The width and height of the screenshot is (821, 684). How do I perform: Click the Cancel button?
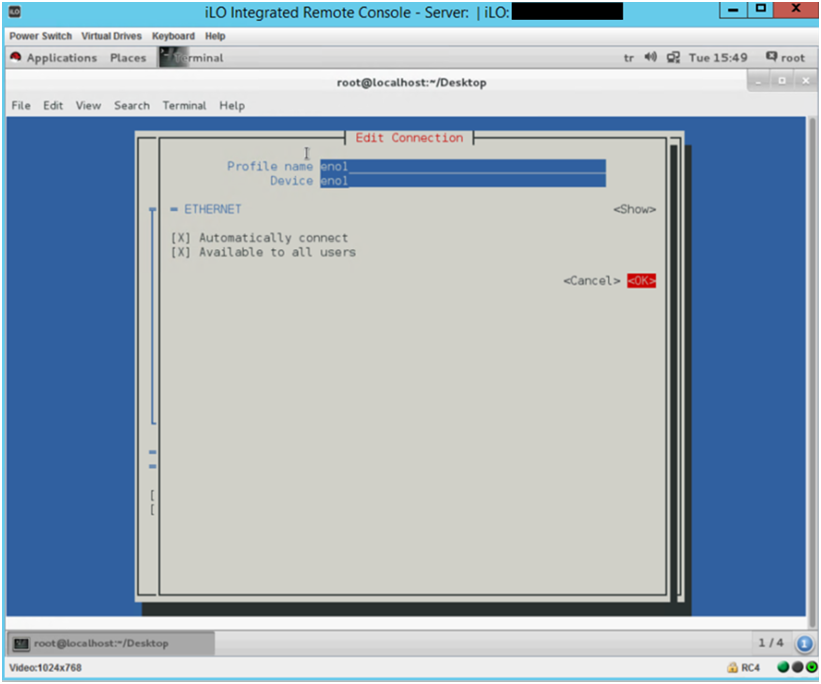click(x=592, y=281)
